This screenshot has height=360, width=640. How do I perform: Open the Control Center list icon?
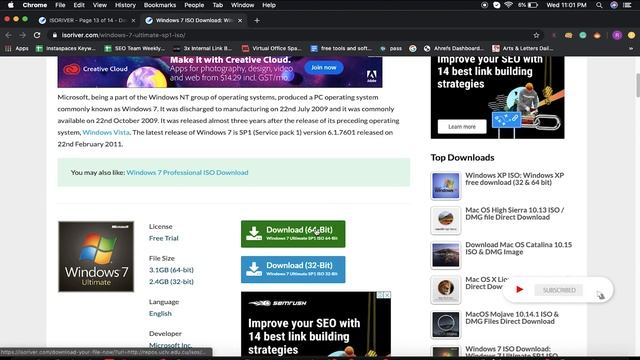627,5
